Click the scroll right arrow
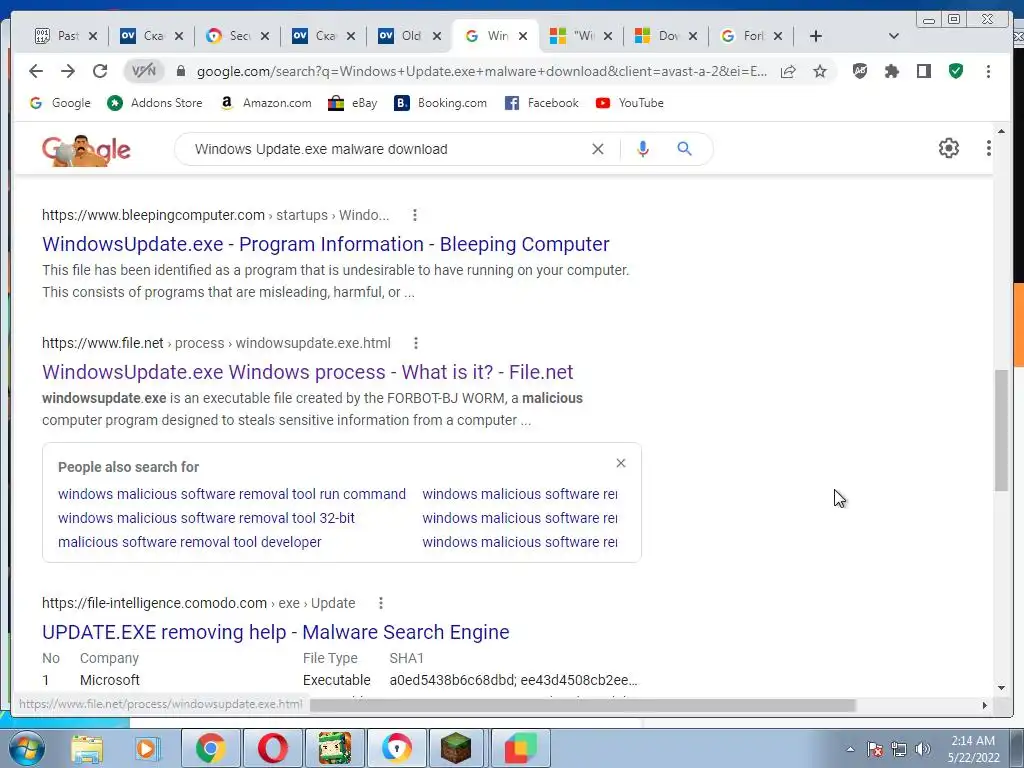1024x768 pixels. click(985, 705)
